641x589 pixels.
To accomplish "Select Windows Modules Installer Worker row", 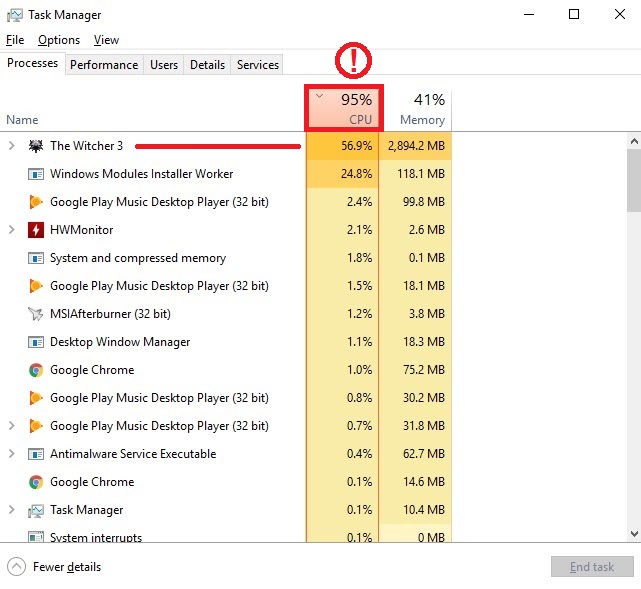I will point(226,174).
